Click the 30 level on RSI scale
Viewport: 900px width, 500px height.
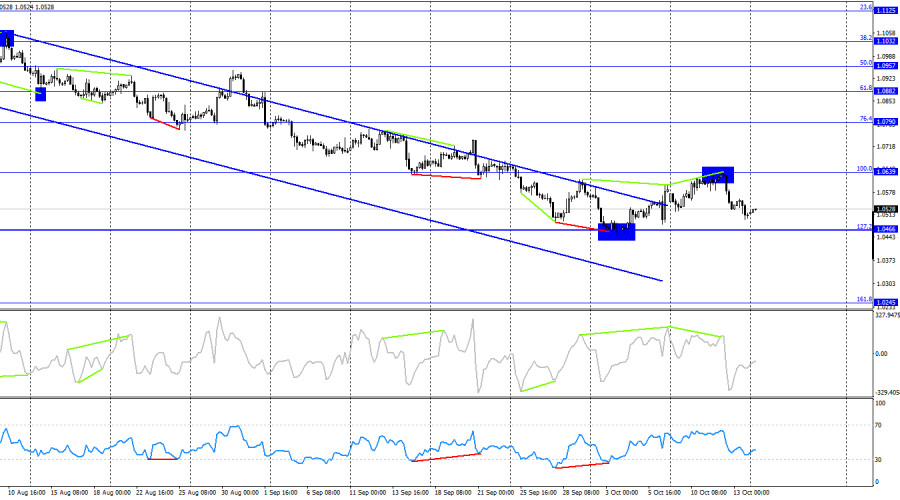coord(878,460)
